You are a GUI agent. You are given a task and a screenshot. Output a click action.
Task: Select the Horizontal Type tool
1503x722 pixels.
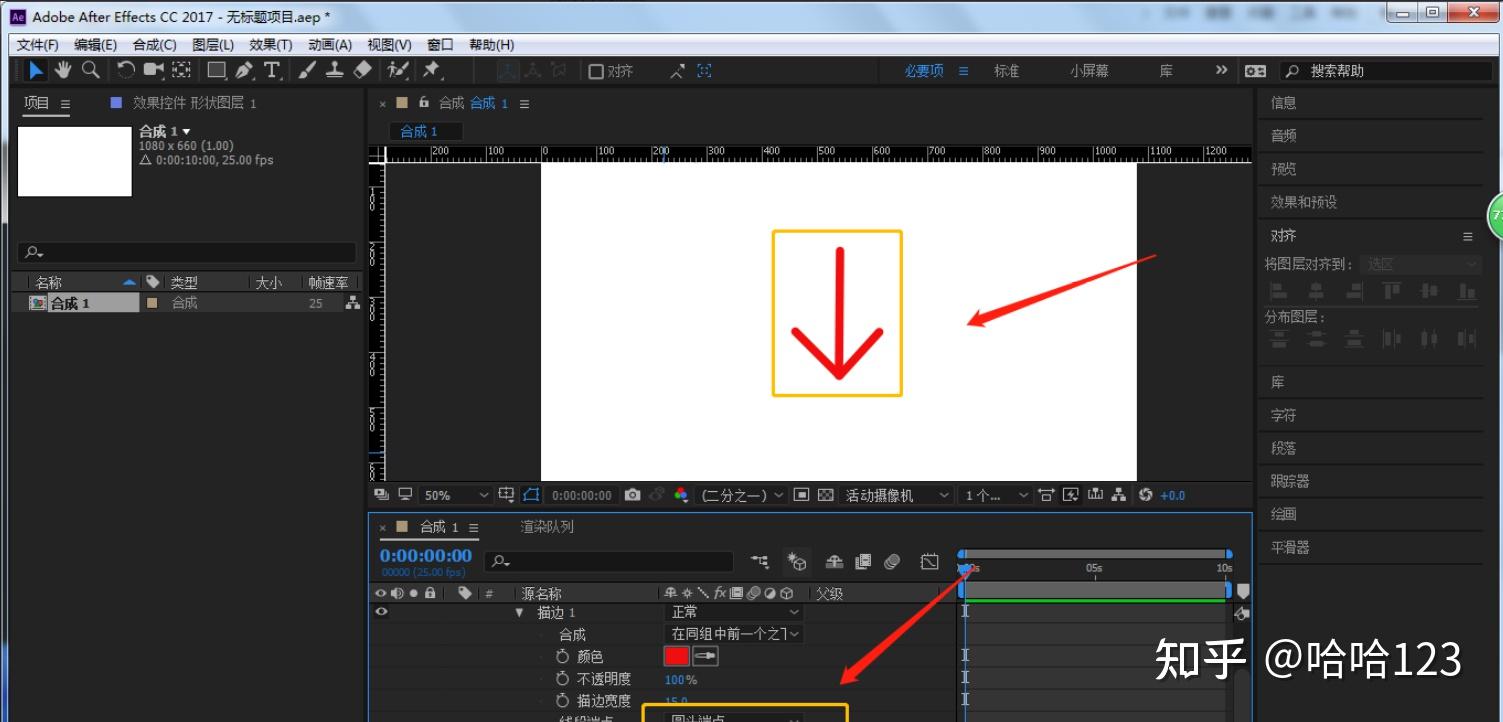[x=272, y=70]
